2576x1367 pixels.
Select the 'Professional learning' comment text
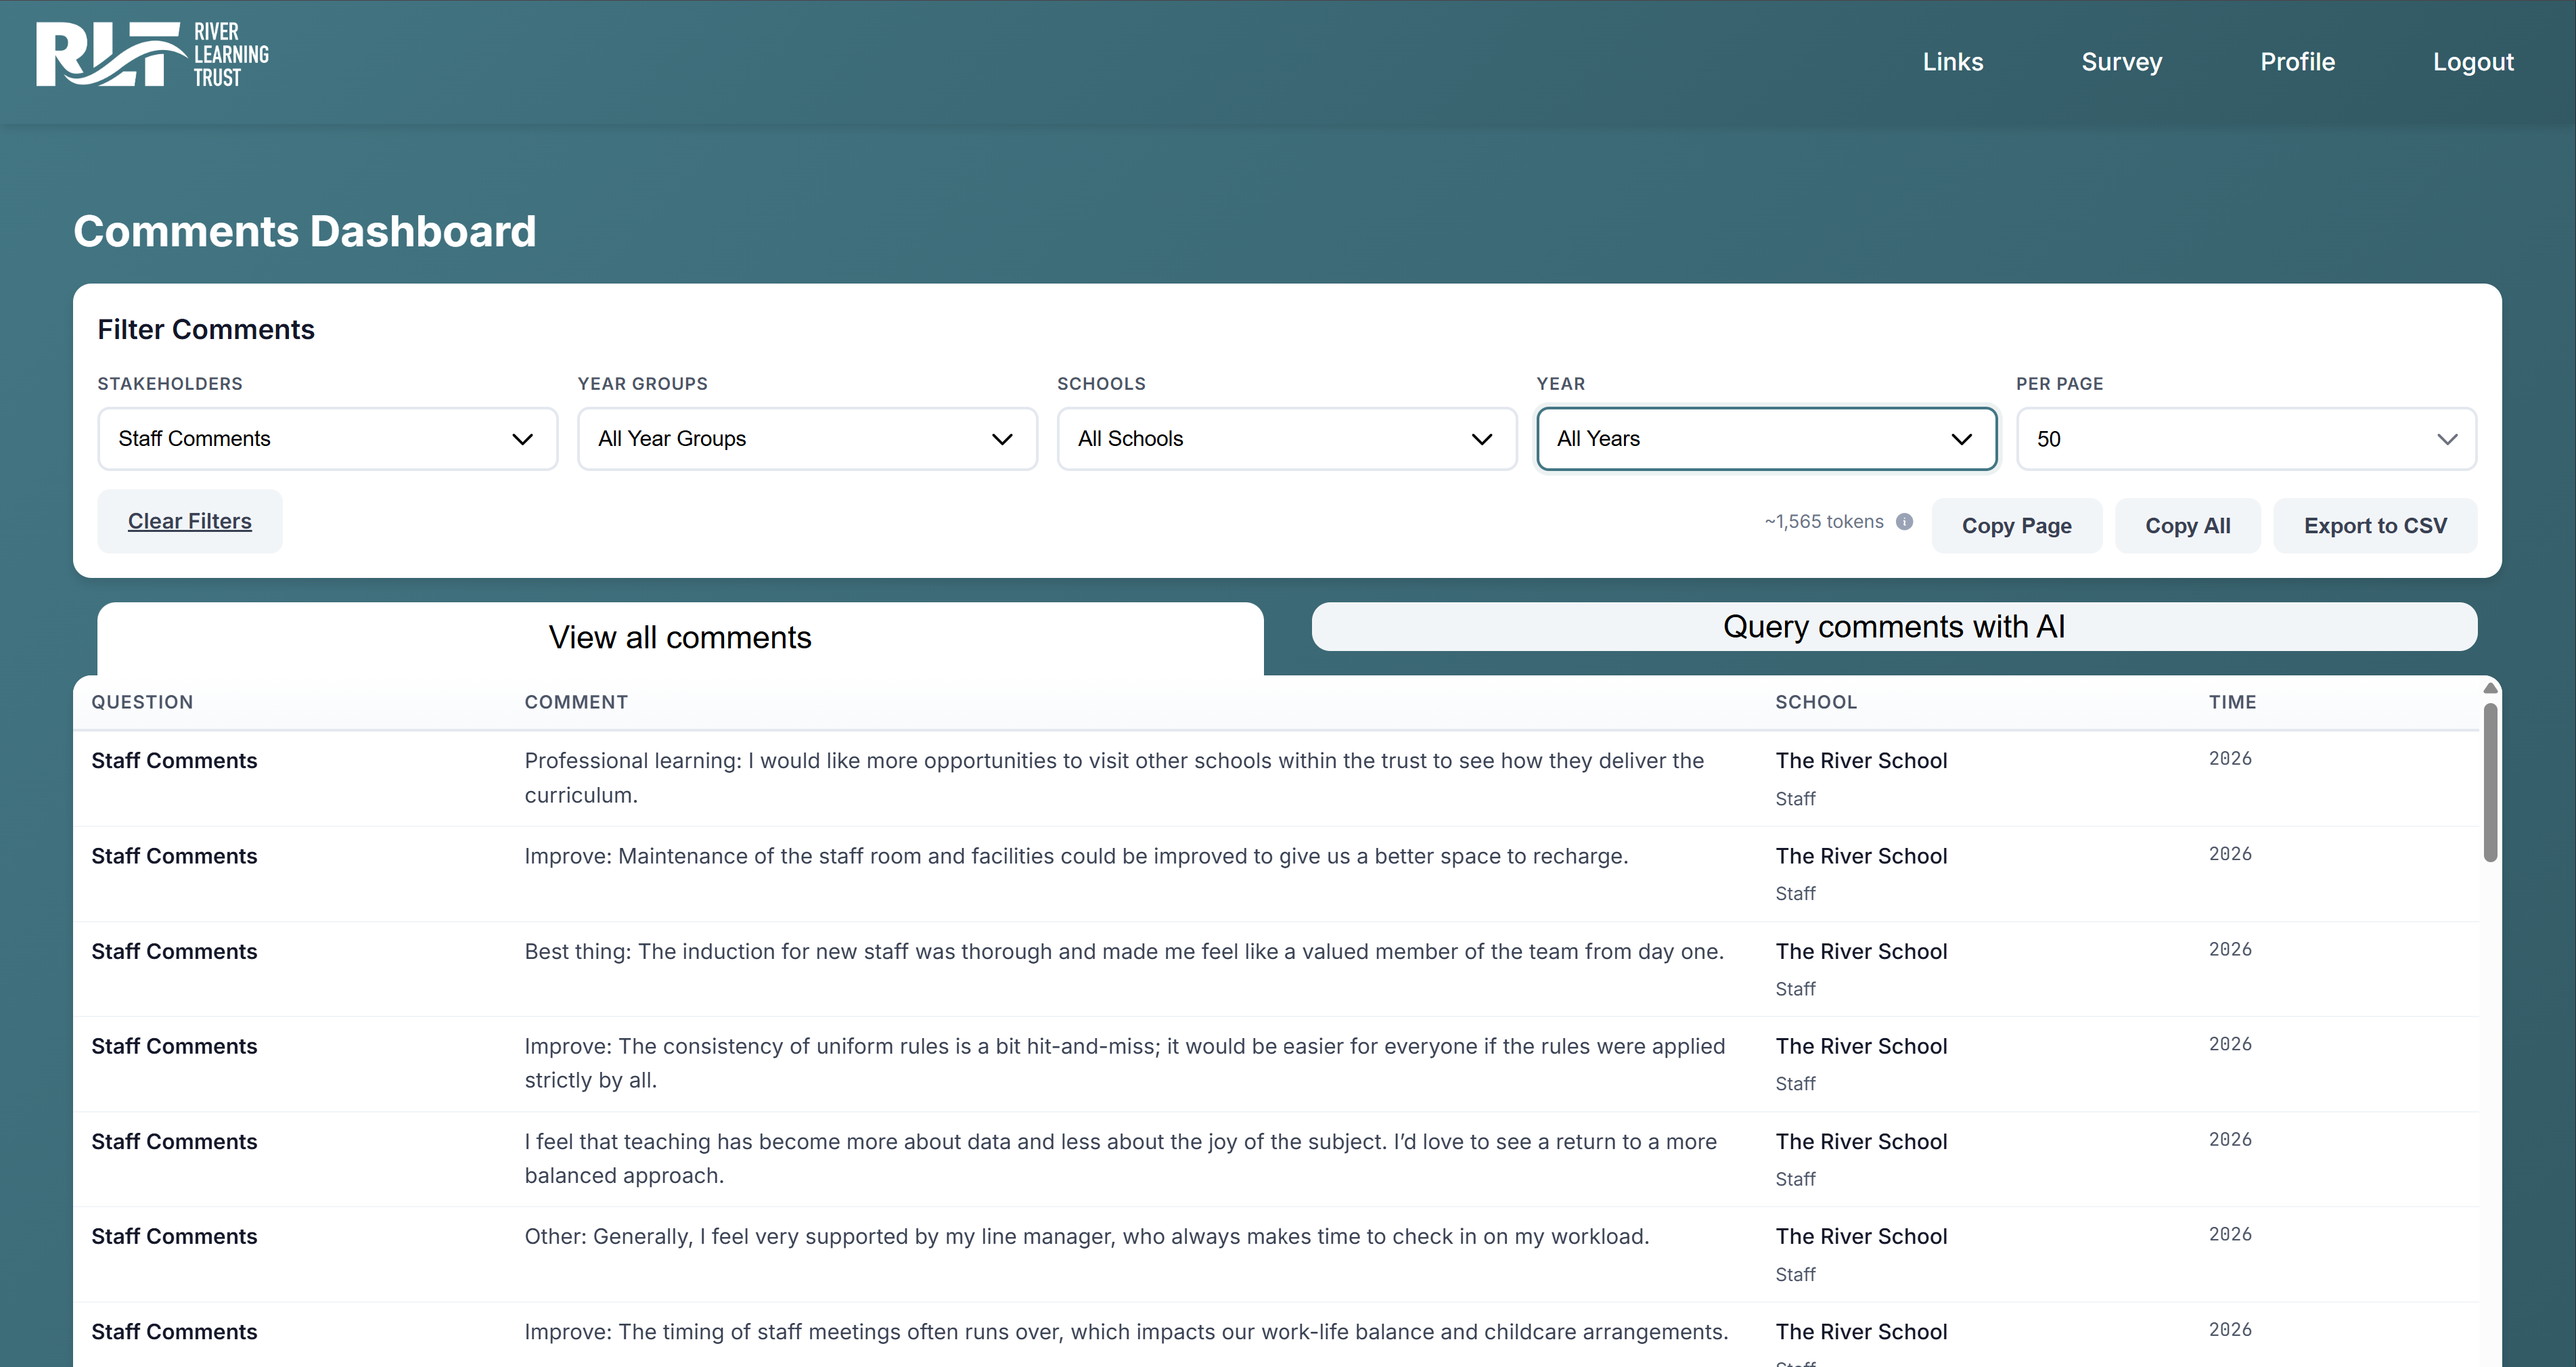(x=1114, y=778)
